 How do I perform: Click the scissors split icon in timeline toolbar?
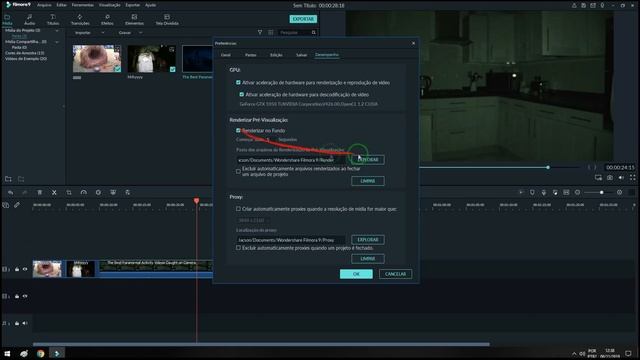(54, 192)
